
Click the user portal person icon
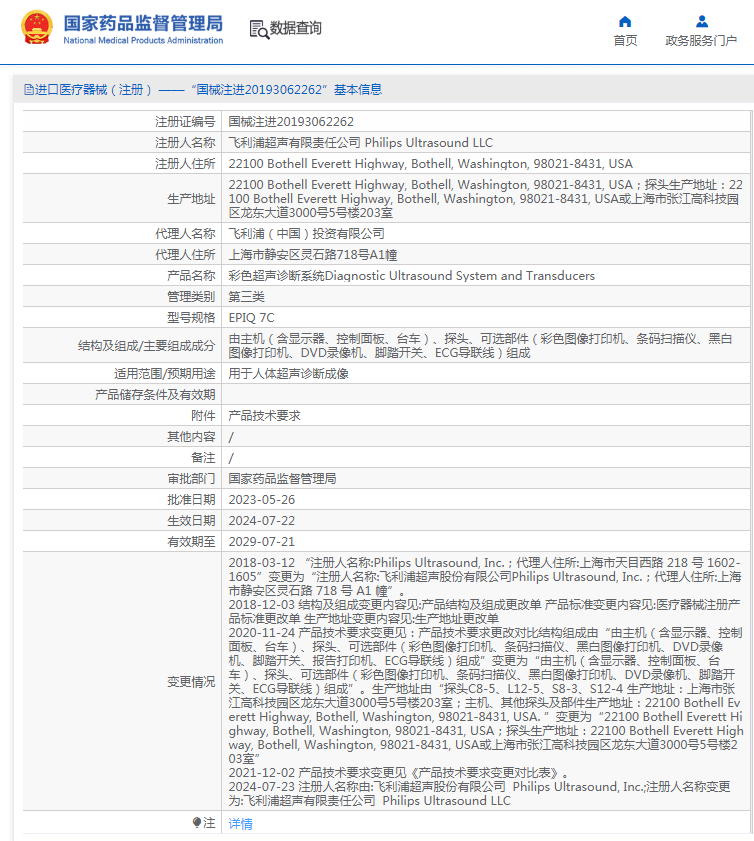click(701, 21)
